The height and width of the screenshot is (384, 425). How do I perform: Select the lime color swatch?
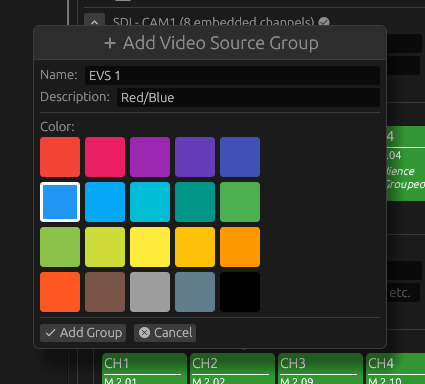[105, 247]
